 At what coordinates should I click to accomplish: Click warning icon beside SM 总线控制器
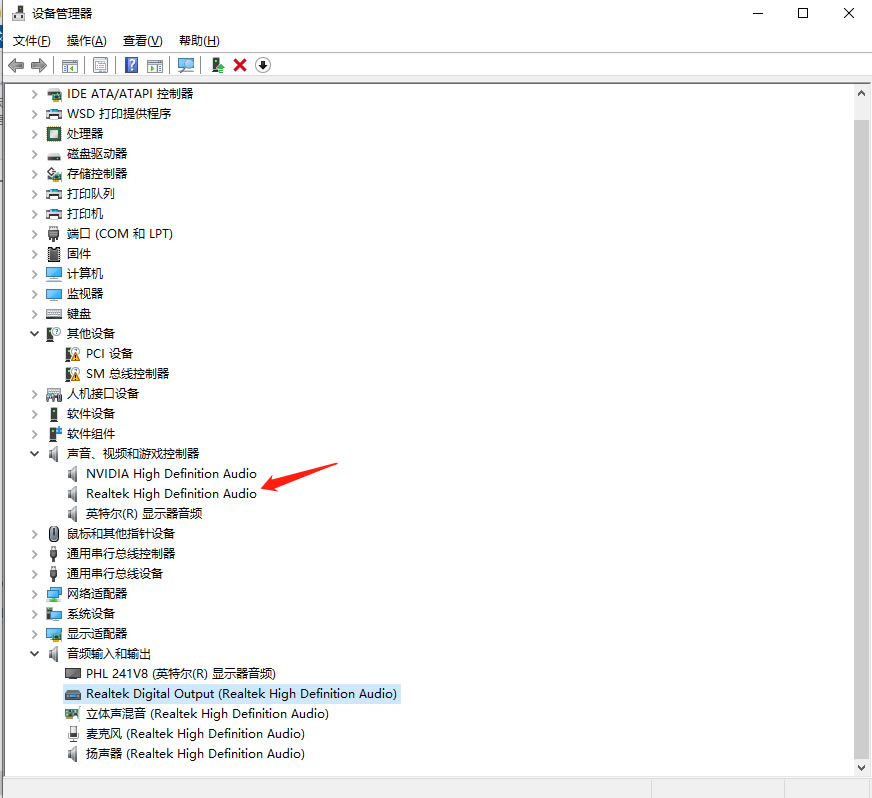tap(72, 374)
